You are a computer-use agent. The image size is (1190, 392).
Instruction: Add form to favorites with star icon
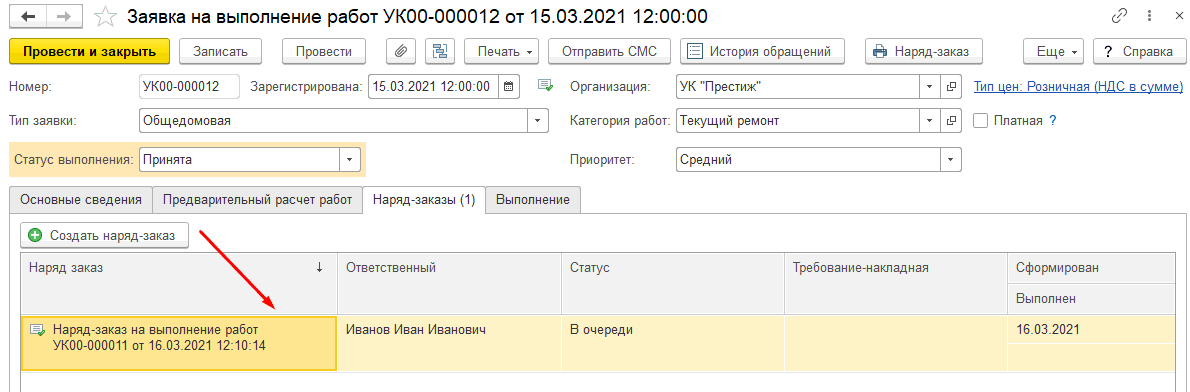pyautogui.click(x=106, y=17)
